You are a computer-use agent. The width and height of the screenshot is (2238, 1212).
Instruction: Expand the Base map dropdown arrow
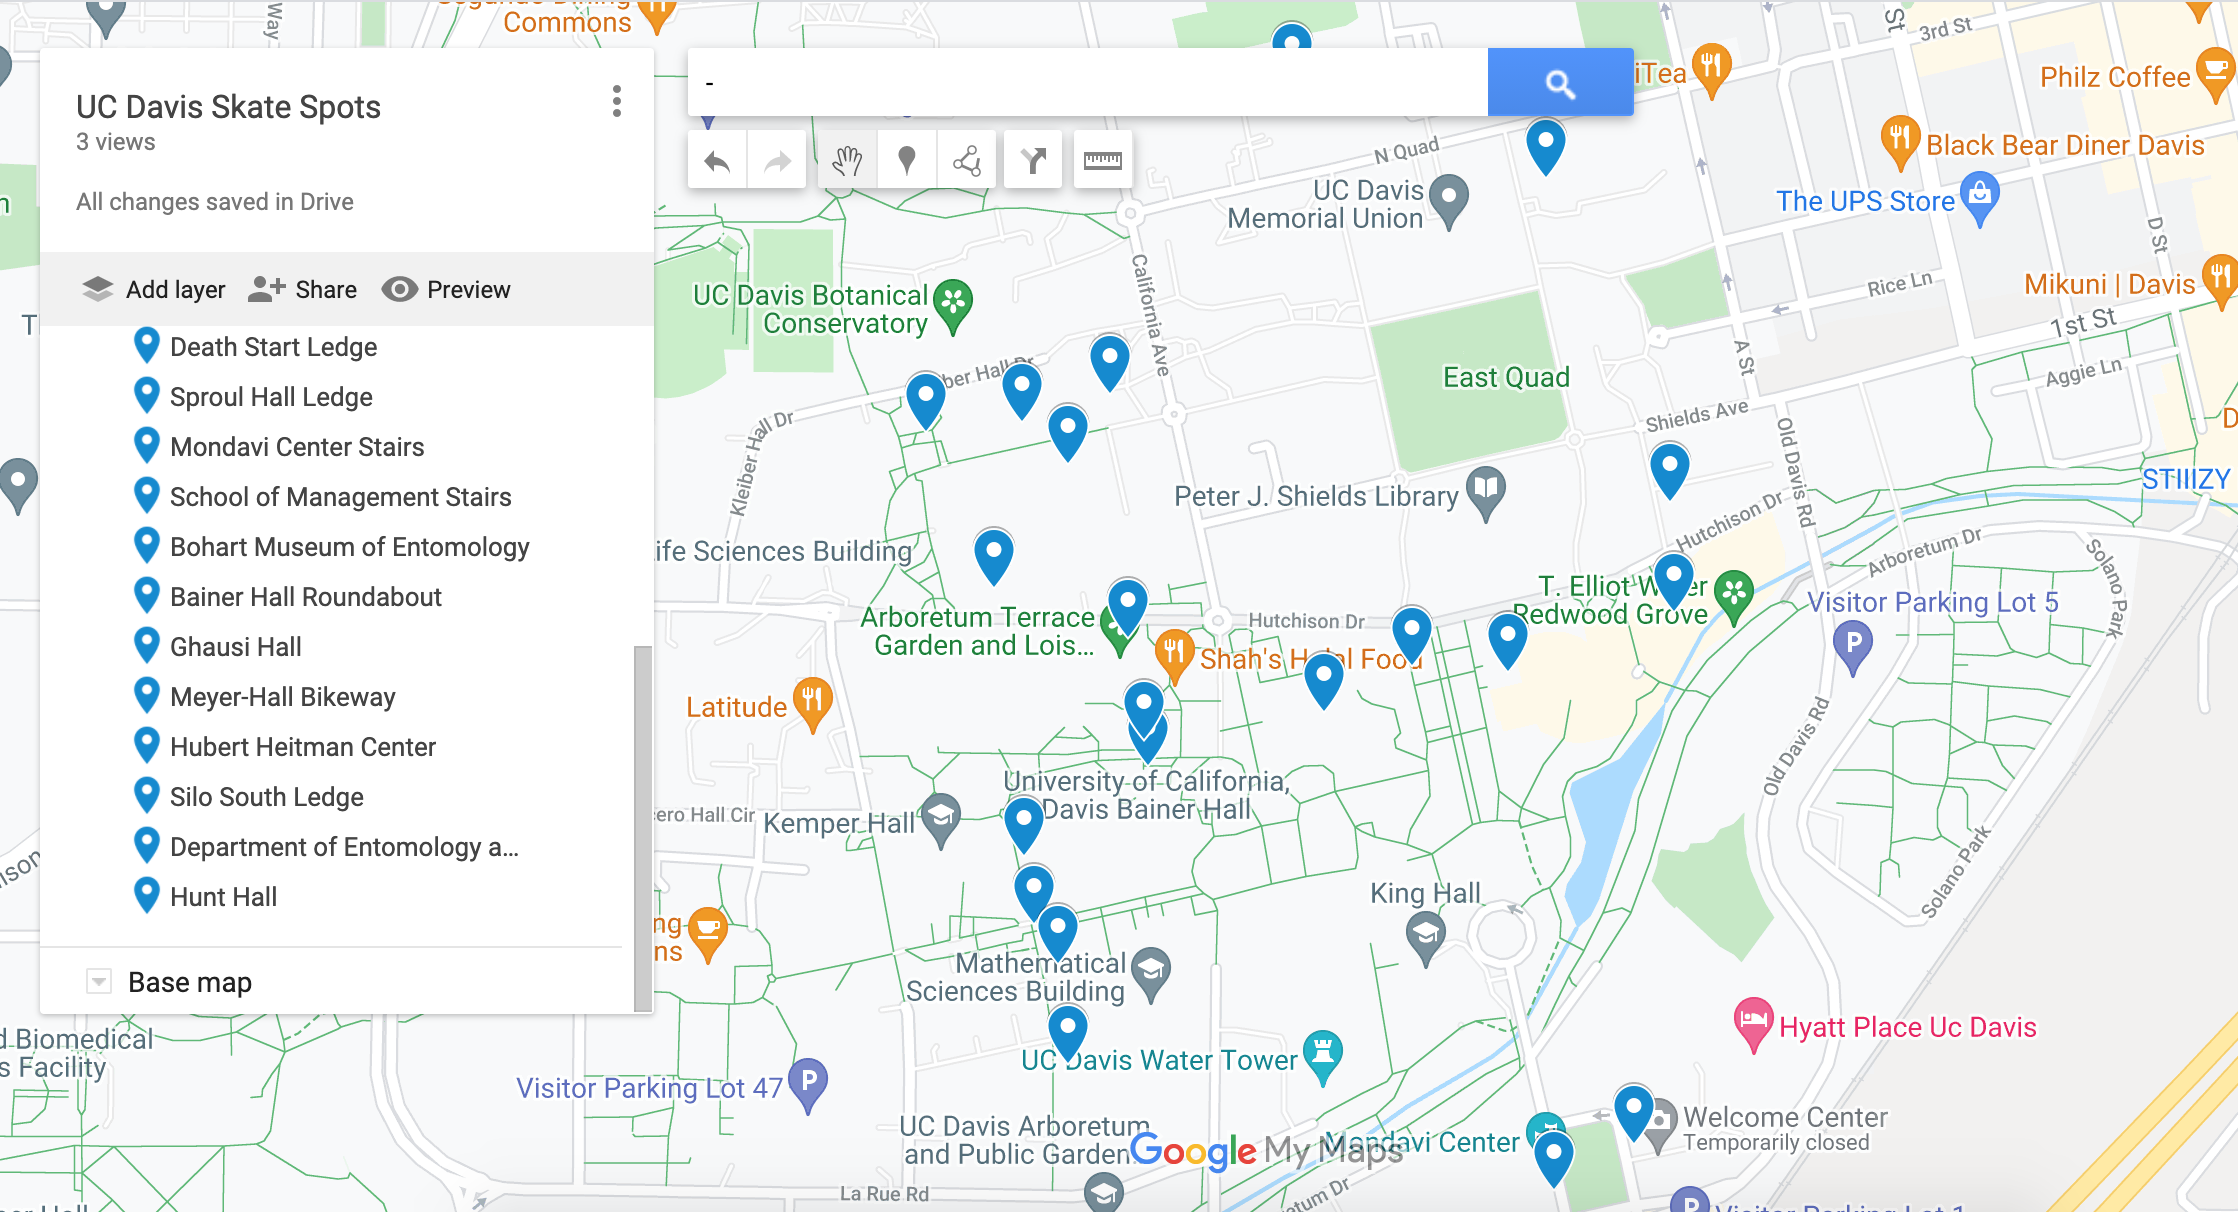point(99,982)
